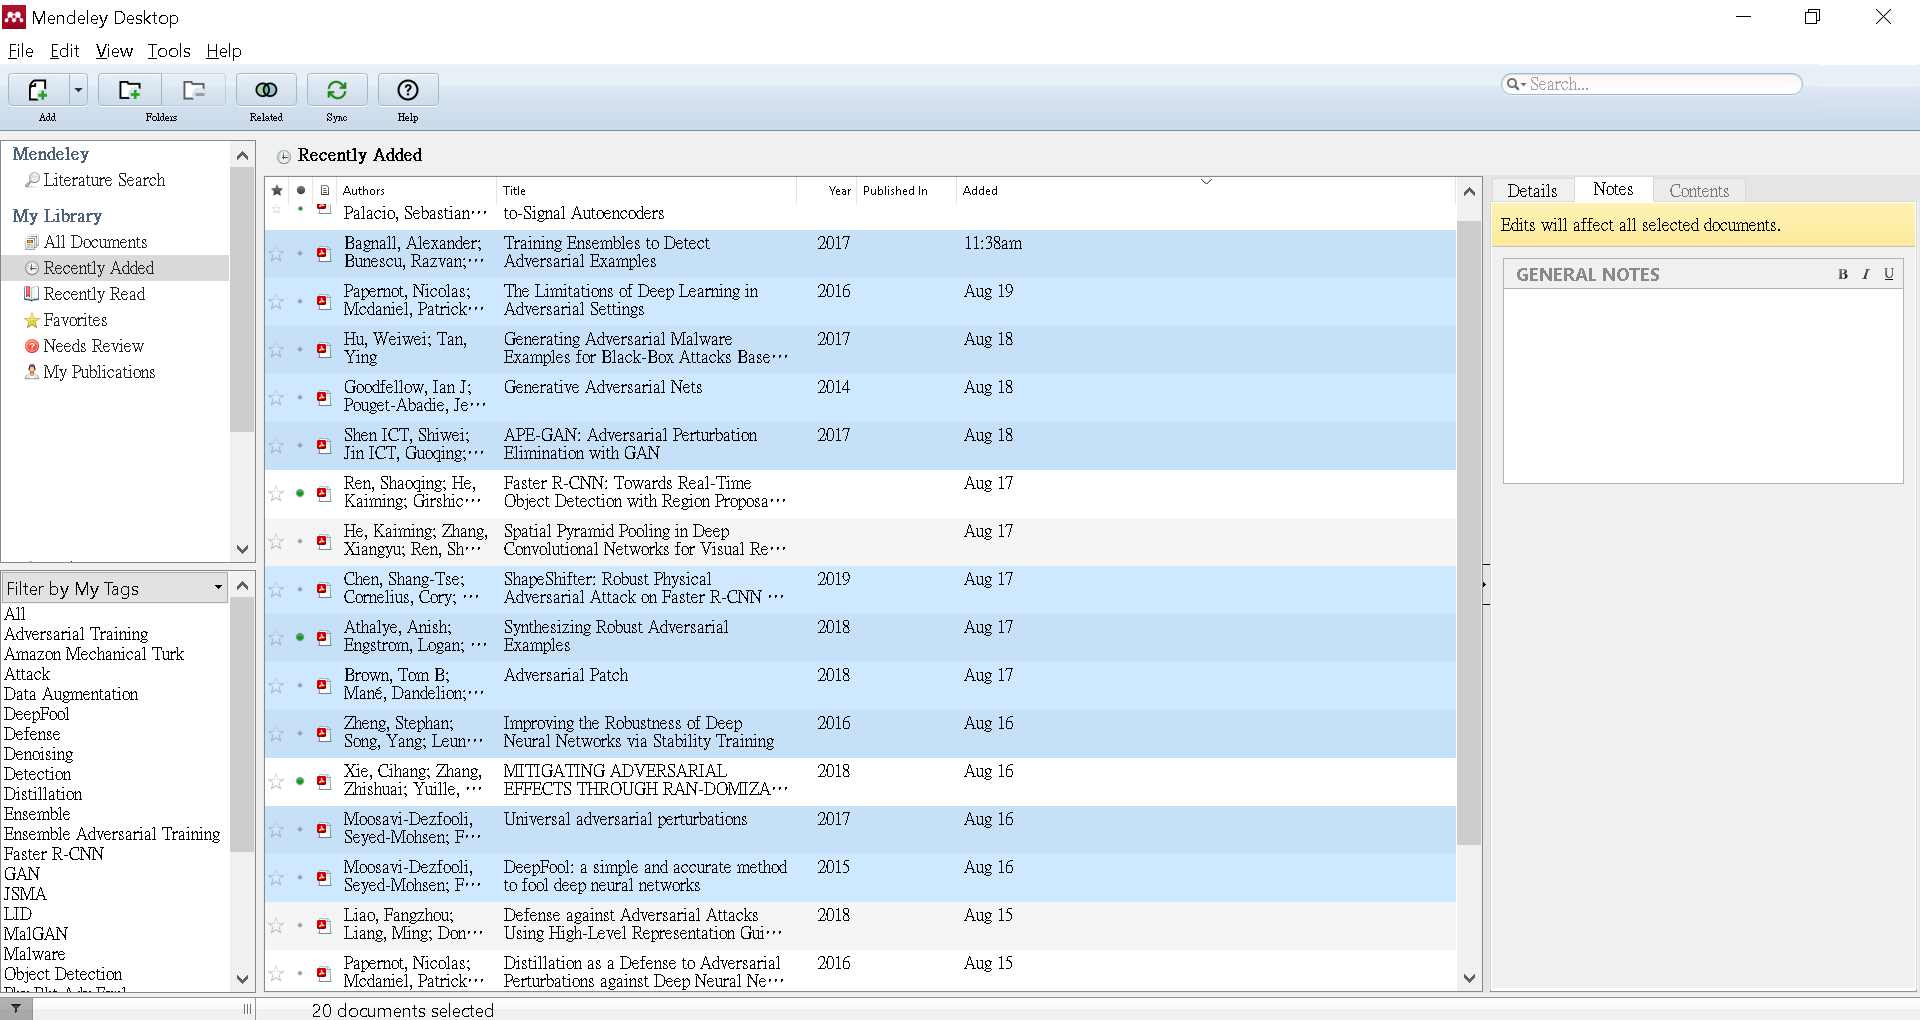Screen dimensions: 1920x1020
Task: Select Recently Read in sidebar
Action: [x=94, y=294]
